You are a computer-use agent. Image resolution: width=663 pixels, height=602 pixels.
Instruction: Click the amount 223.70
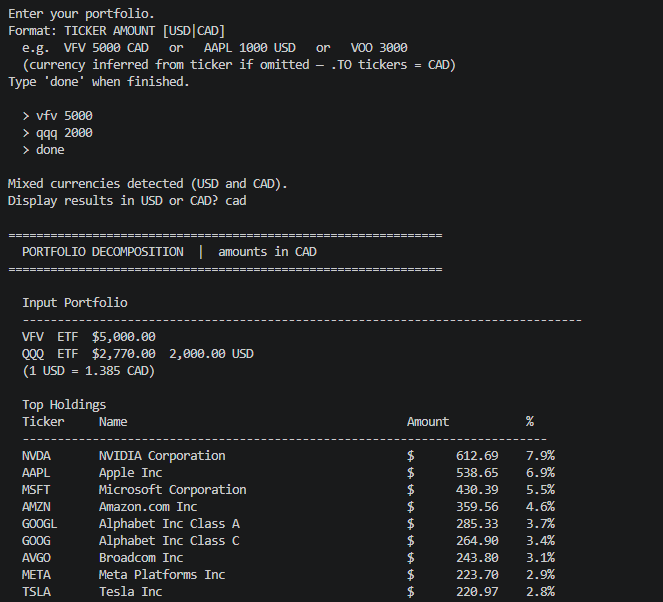477,575
